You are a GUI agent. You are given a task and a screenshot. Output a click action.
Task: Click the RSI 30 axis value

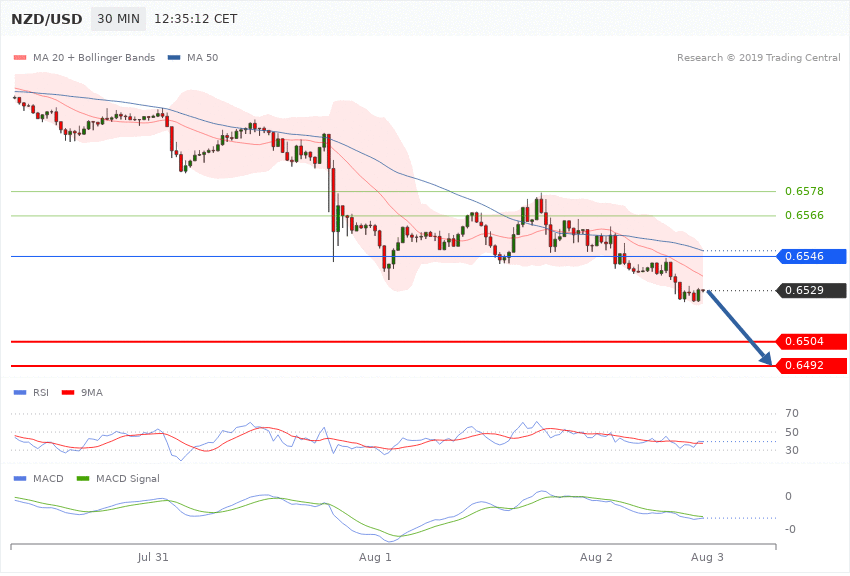(x=792, y=450)
